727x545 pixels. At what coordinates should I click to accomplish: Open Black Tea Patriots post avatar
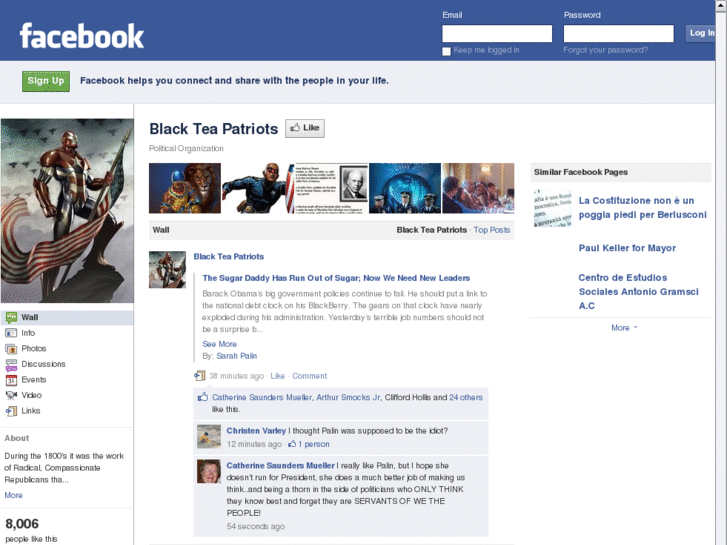point(167,269)
